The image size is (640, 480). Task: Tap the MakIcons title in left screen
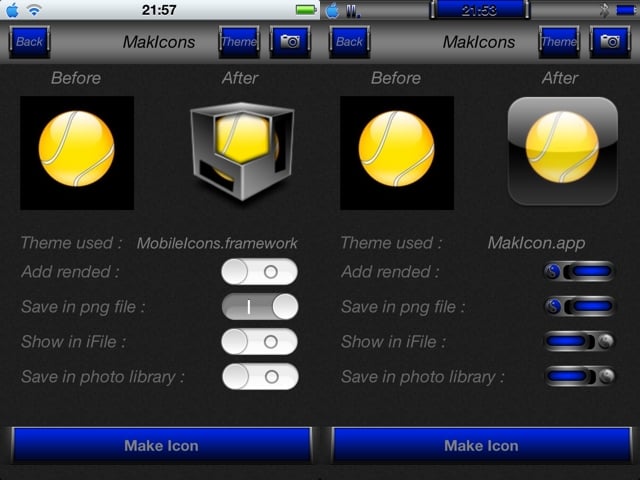[159, 42]
